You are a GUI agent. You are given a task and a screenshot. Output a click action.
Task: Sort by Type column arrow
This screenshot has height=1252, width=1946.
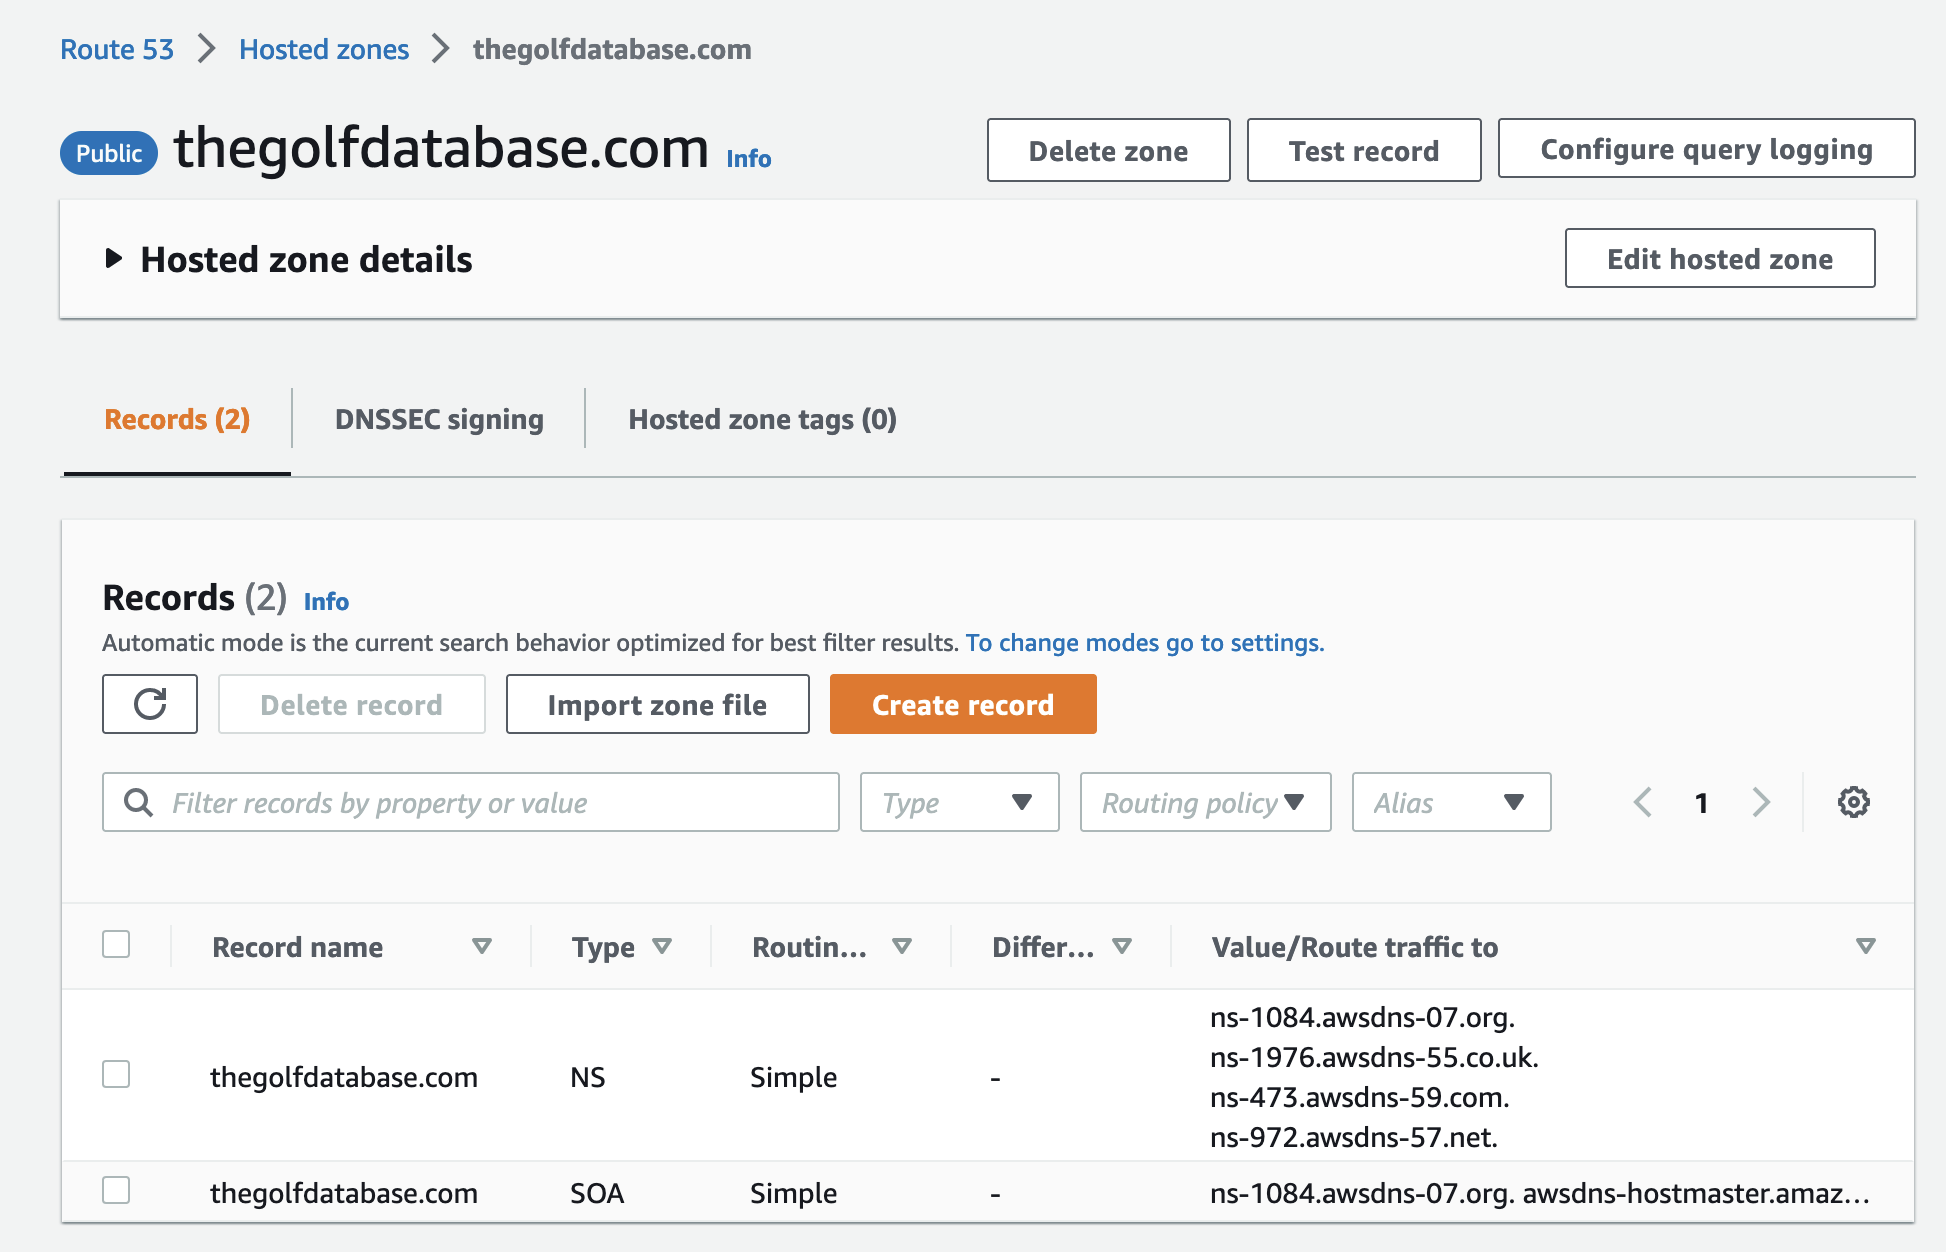[662, 946]
